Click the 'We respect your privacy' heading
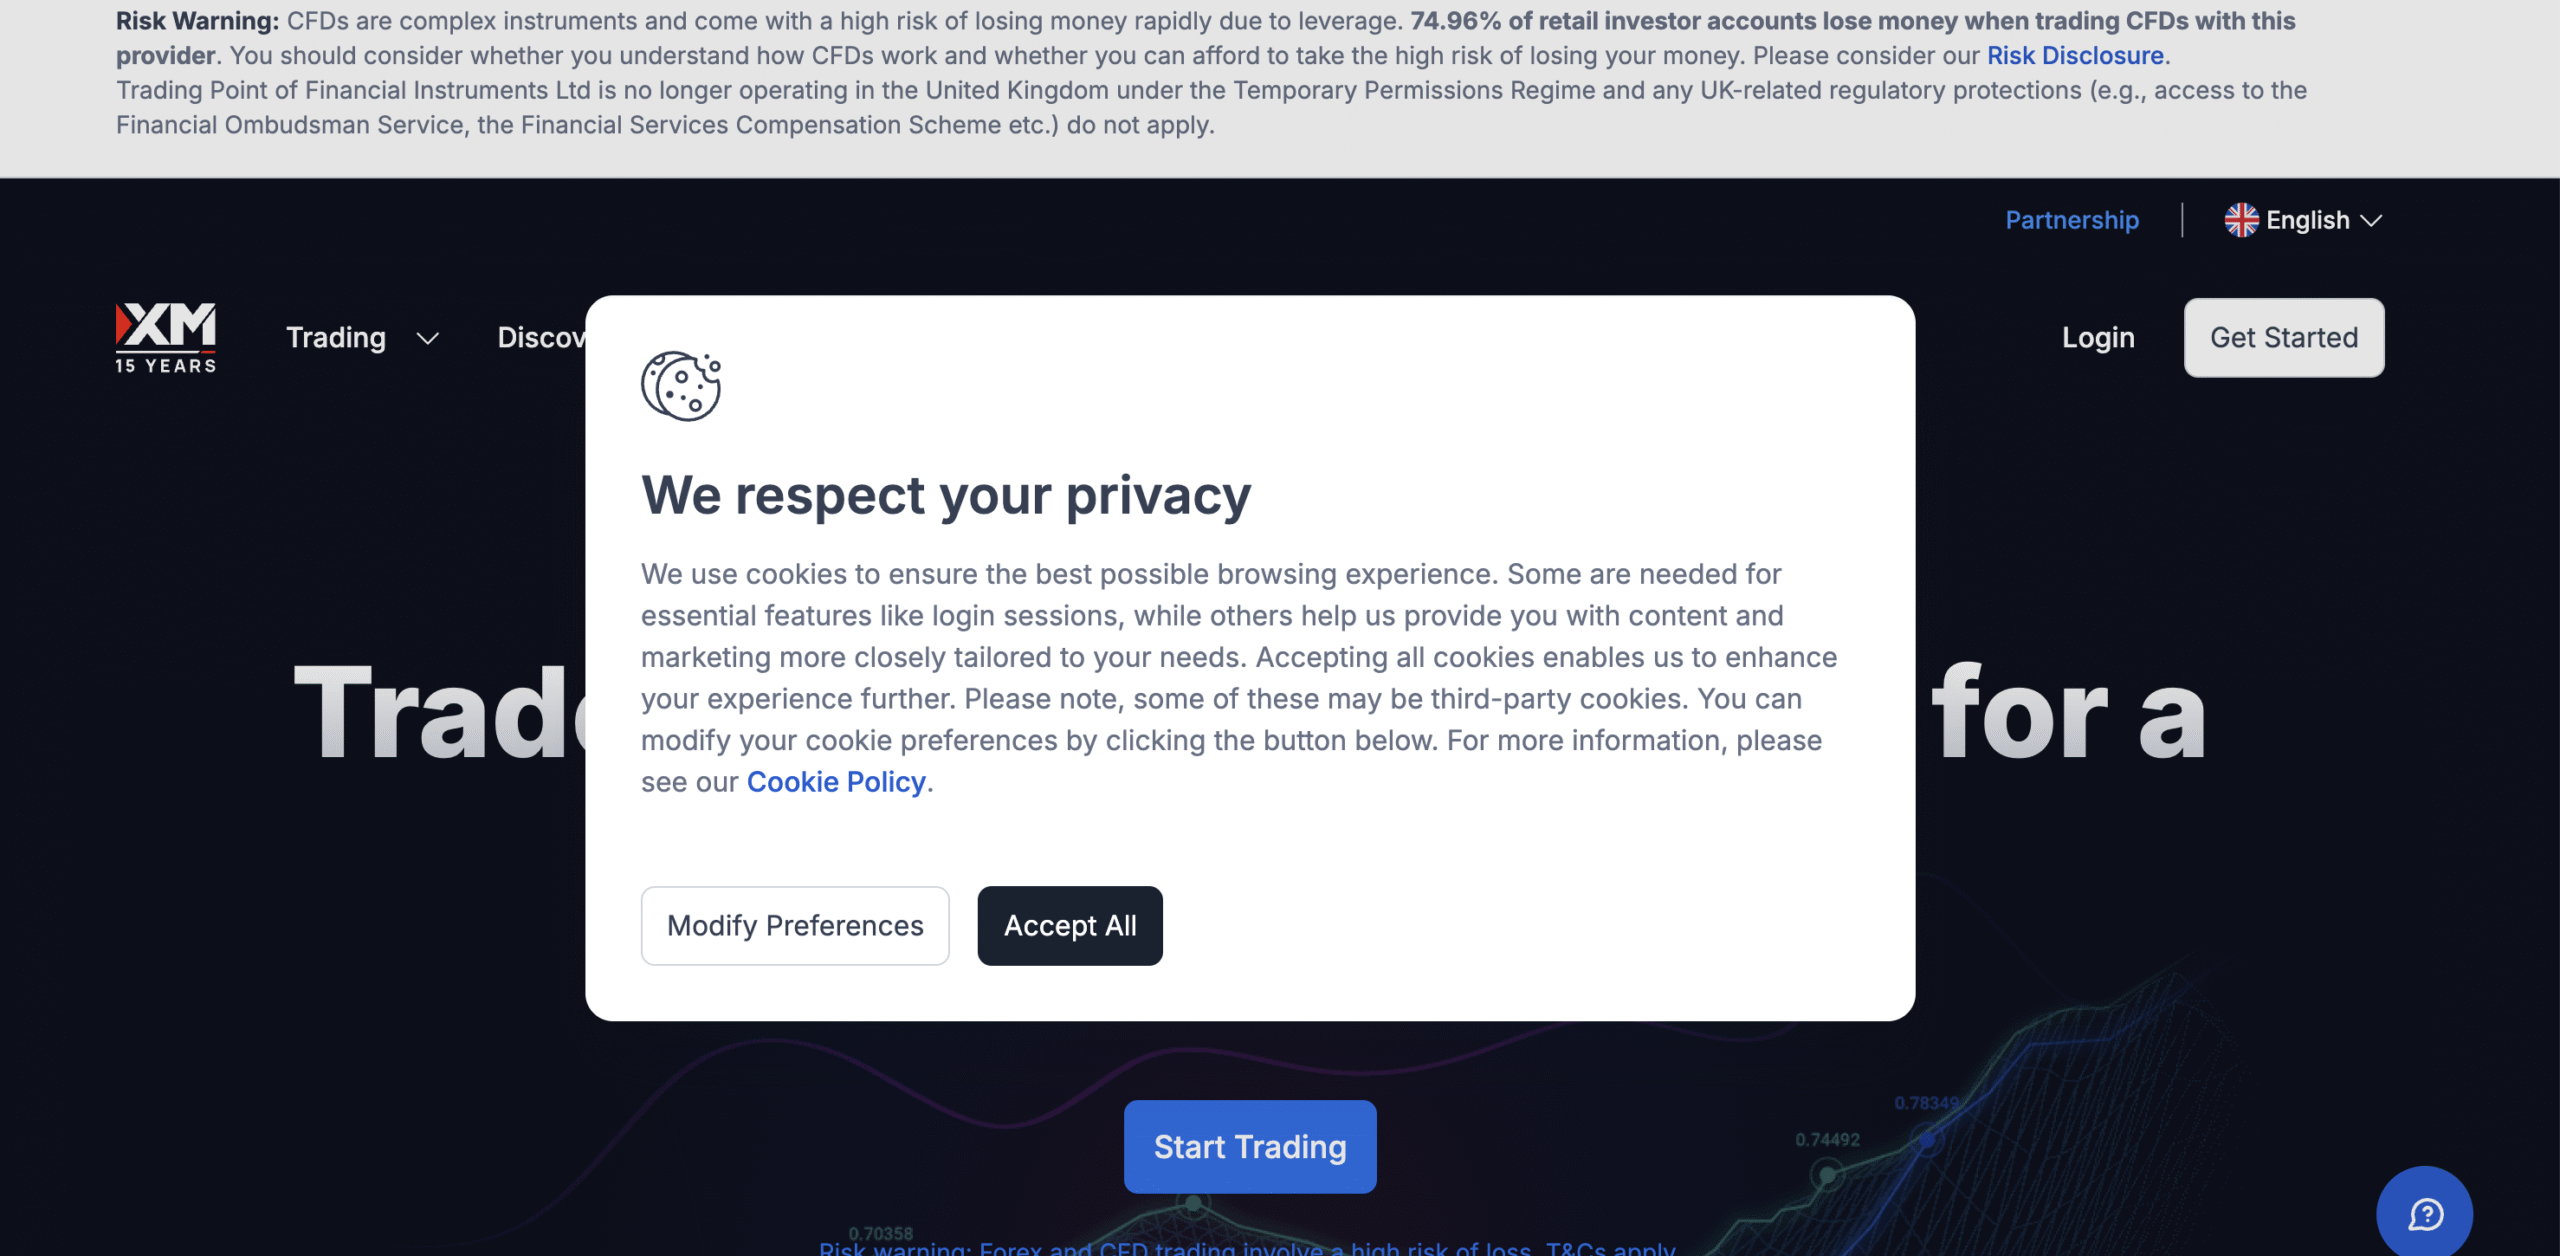Viewport: 2560px width, 1256px height. tap(946, 496)
